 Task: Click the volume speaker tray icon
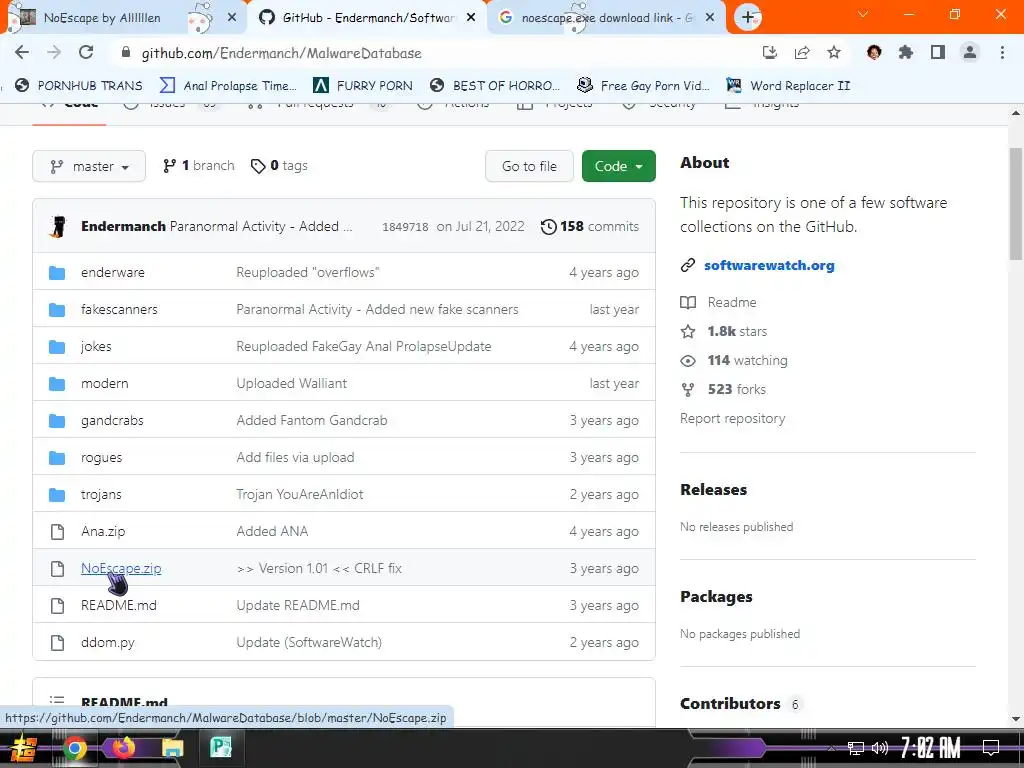coord(880,748)
